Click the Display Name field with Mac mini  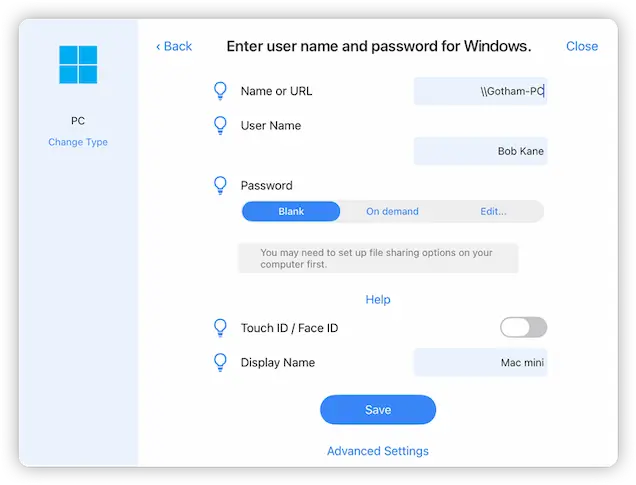(480, 362)
